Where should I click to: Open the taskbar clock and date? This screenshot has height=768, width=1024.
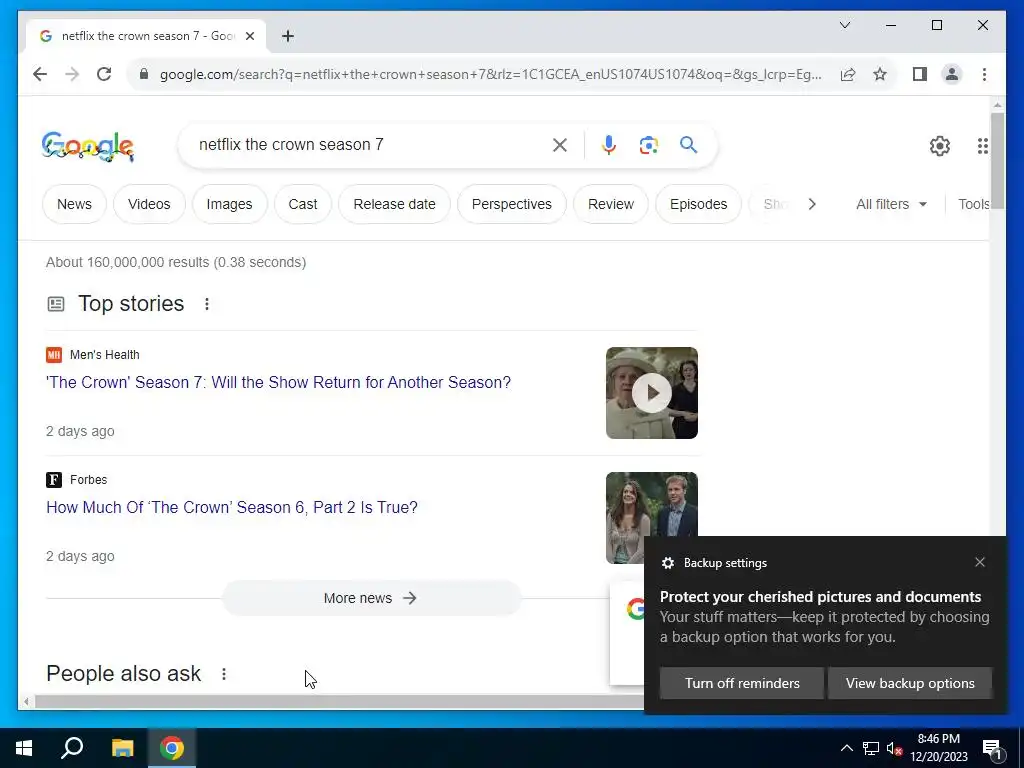pyautogui.click(x=939, y=748)
